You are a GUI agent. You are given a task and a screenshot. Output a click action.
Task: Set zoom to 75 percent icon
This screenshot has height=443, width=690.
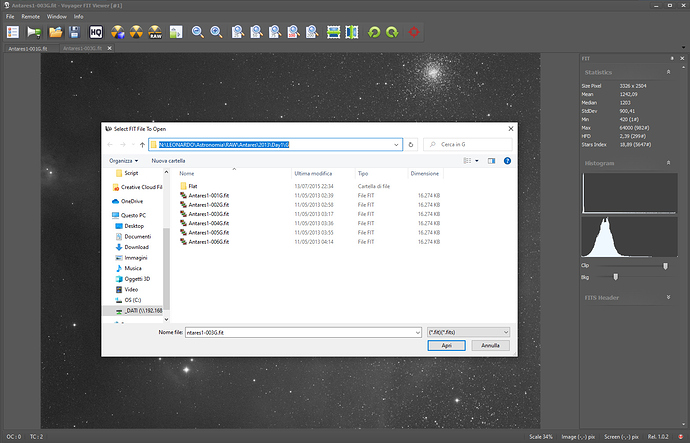275,32
